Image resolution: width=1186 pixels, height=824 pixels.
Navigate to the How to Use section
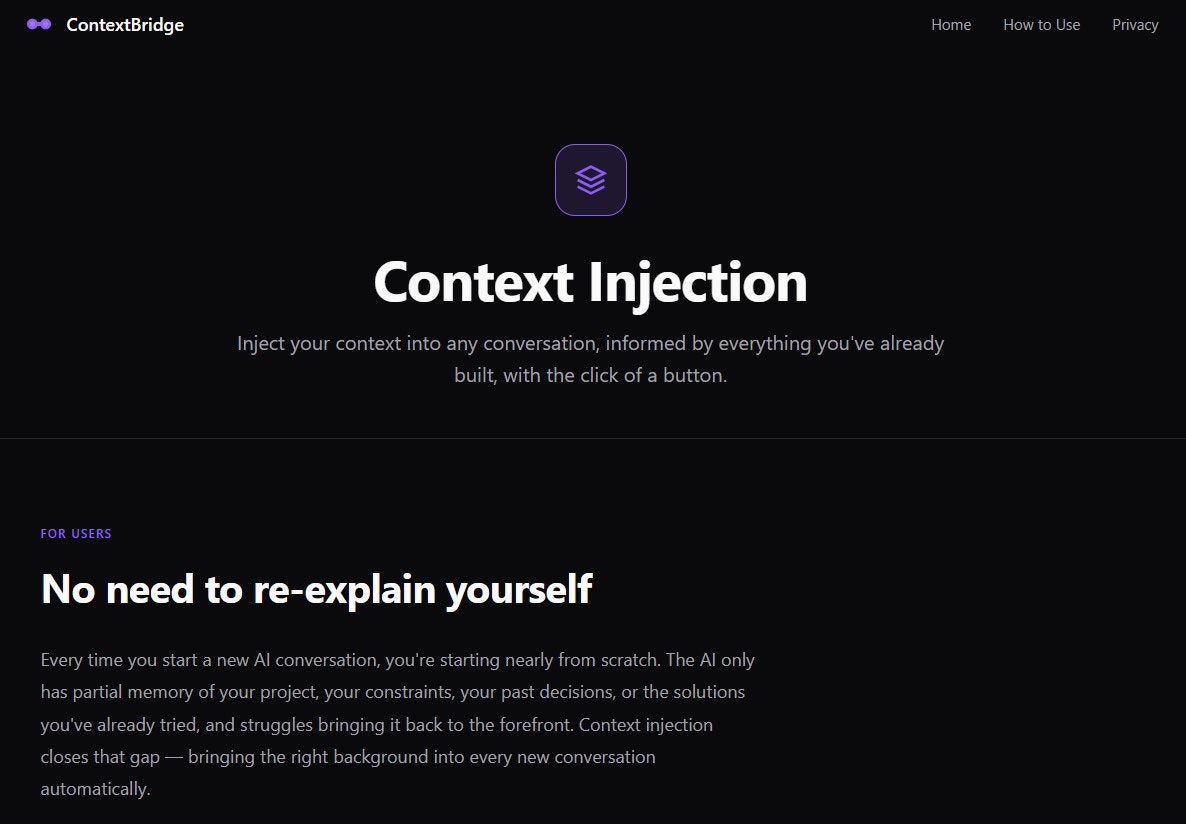click(1041, 25)
